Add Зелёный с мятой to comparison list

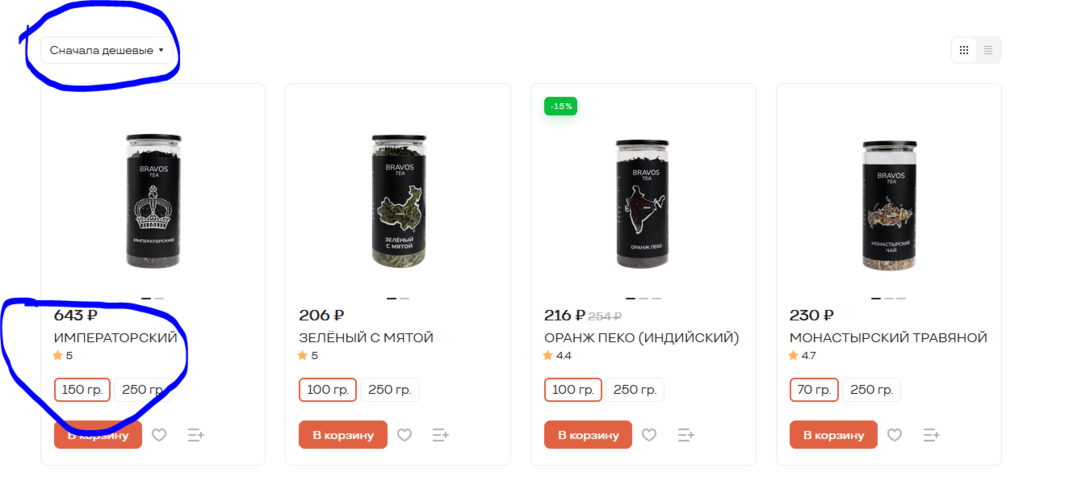coord(440,435)
